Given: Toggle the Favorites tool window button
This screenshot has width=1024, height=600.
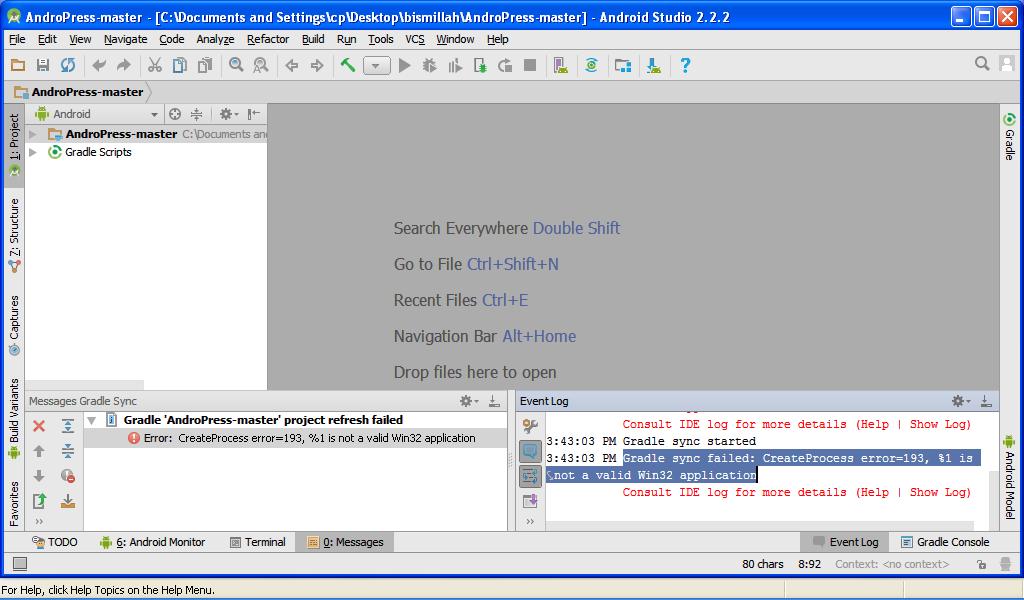Looking at the screenshot, I should point(14,503).
